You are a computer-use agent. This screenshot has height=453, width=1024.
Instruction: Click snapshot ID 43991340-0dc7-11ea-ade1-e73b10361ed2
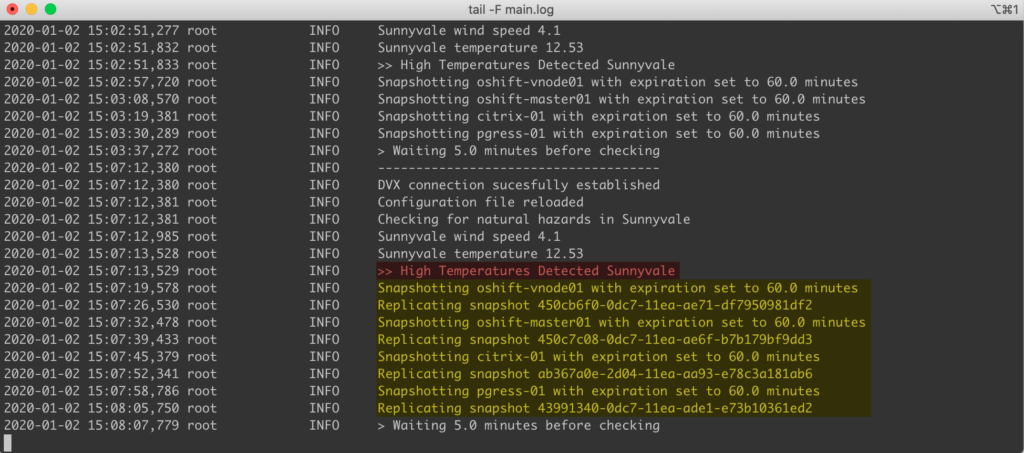[674, 409]
